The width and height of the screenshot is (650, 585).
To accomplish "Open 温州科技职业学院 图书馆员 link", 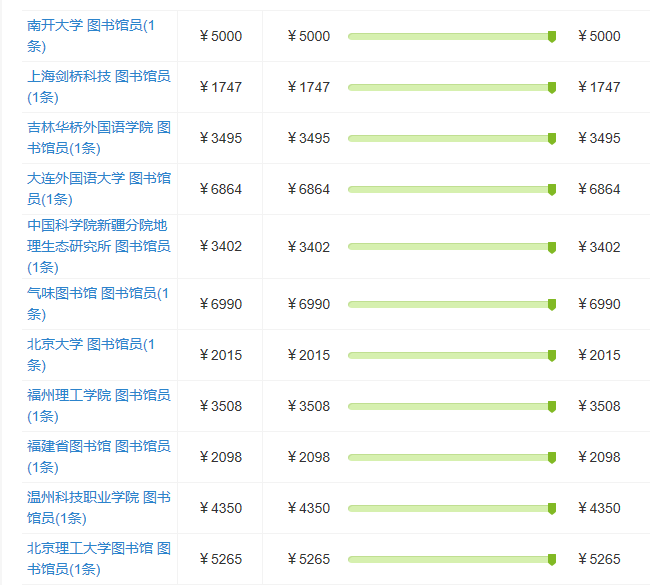I will 99,507.
